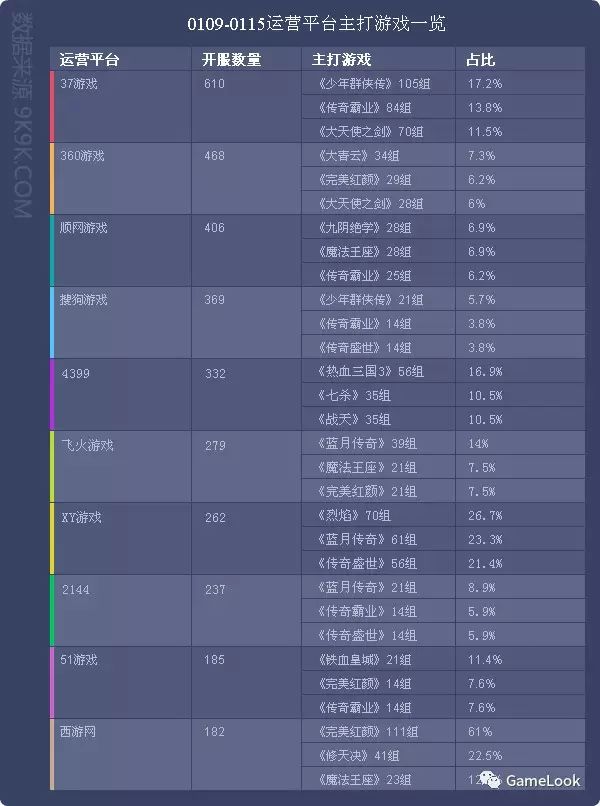Click server count 185
Screen dimensions: 600x806
coord(214,660)
